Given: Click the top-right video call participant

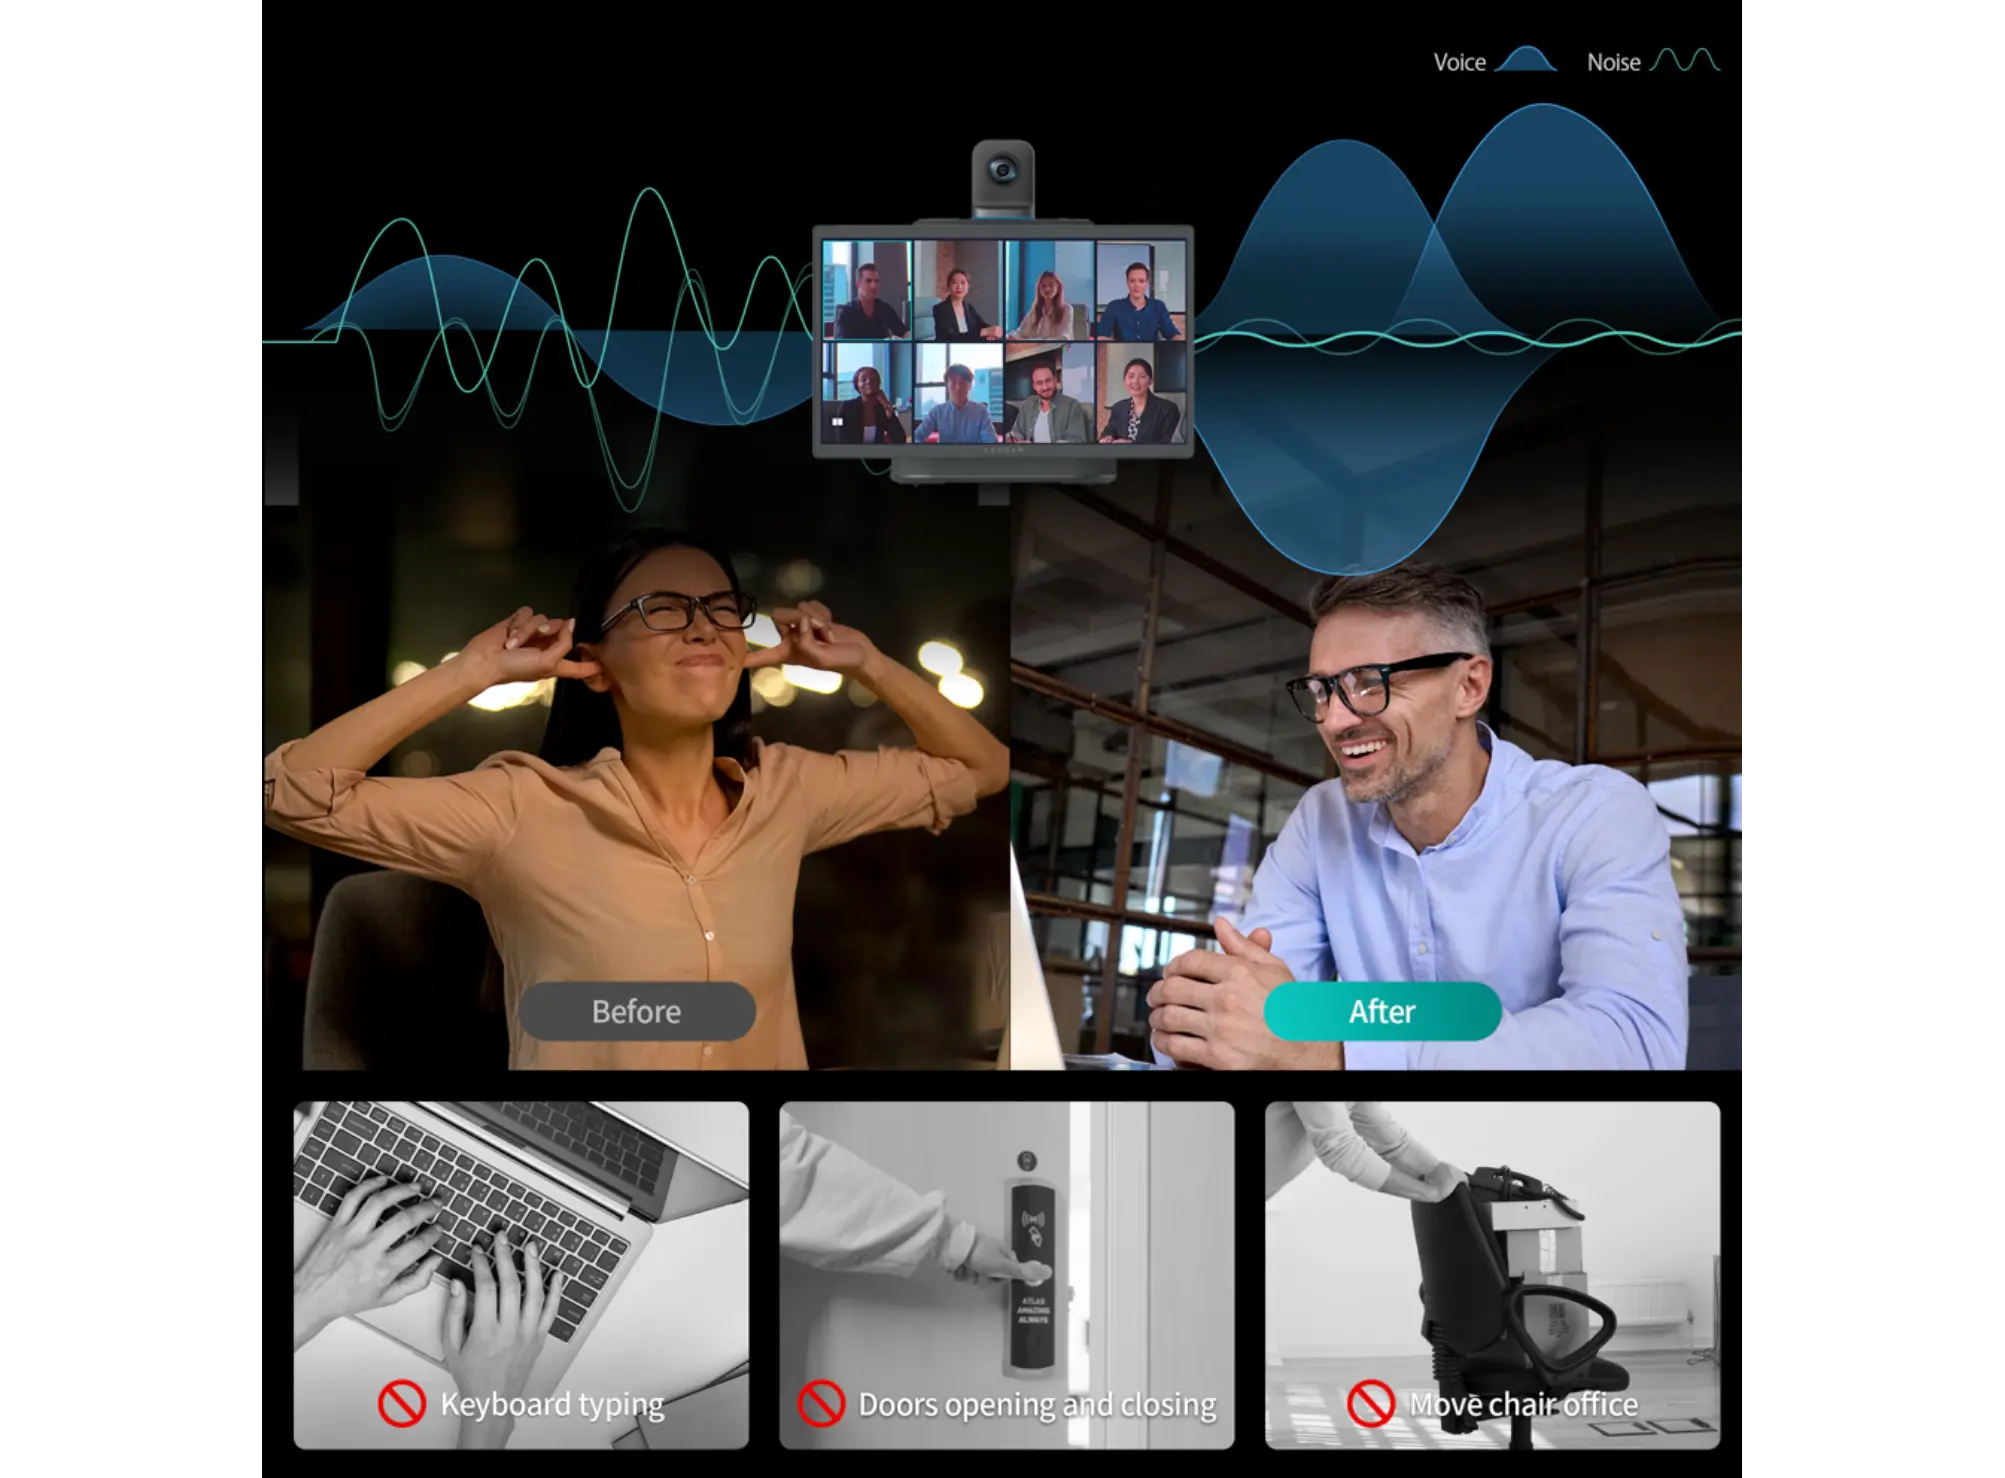Looking at the screenshot, I should [1140, 290].
